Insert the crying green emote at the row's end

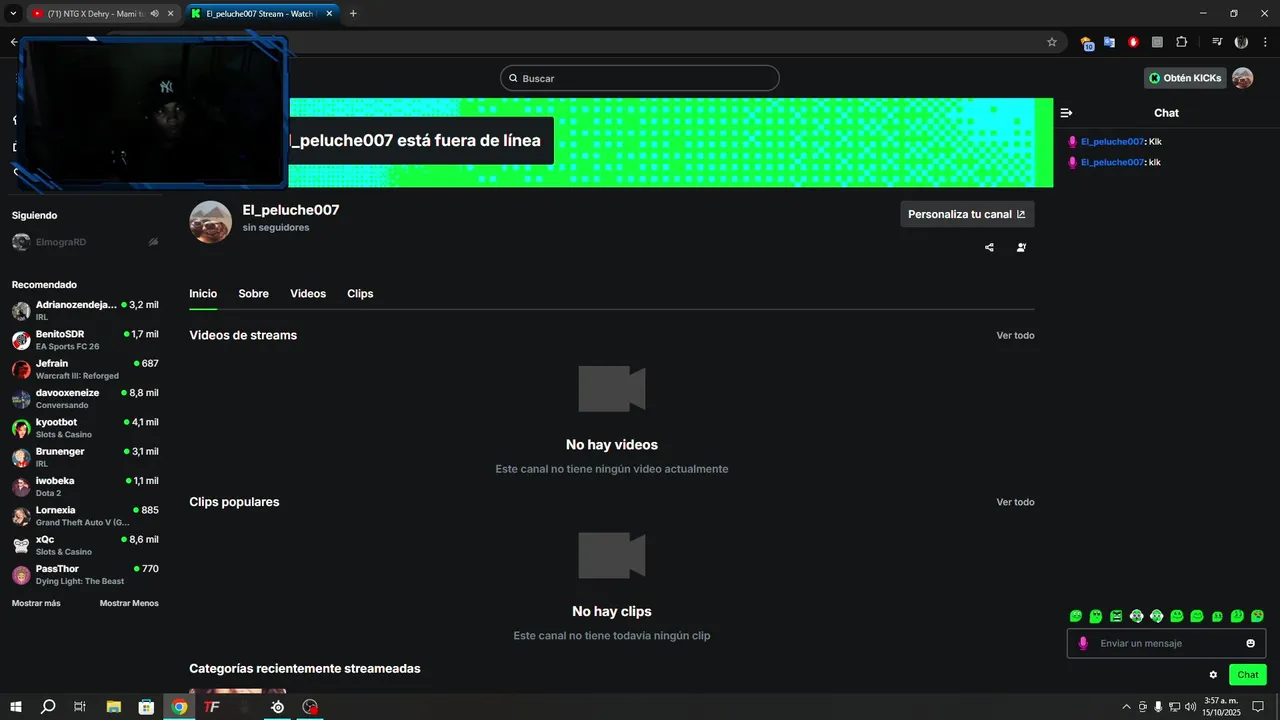[x=1257, y=616]
